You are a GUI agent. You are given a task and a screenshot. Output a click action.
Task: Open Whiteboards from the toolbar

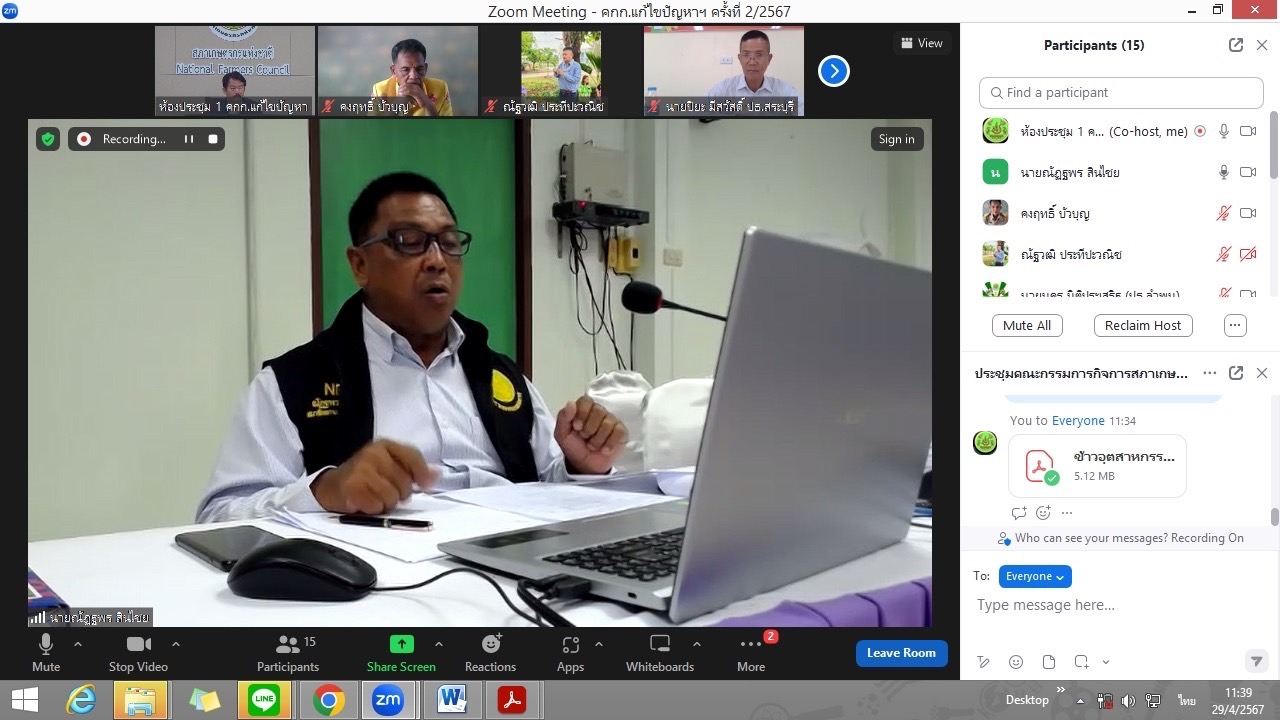659,652
